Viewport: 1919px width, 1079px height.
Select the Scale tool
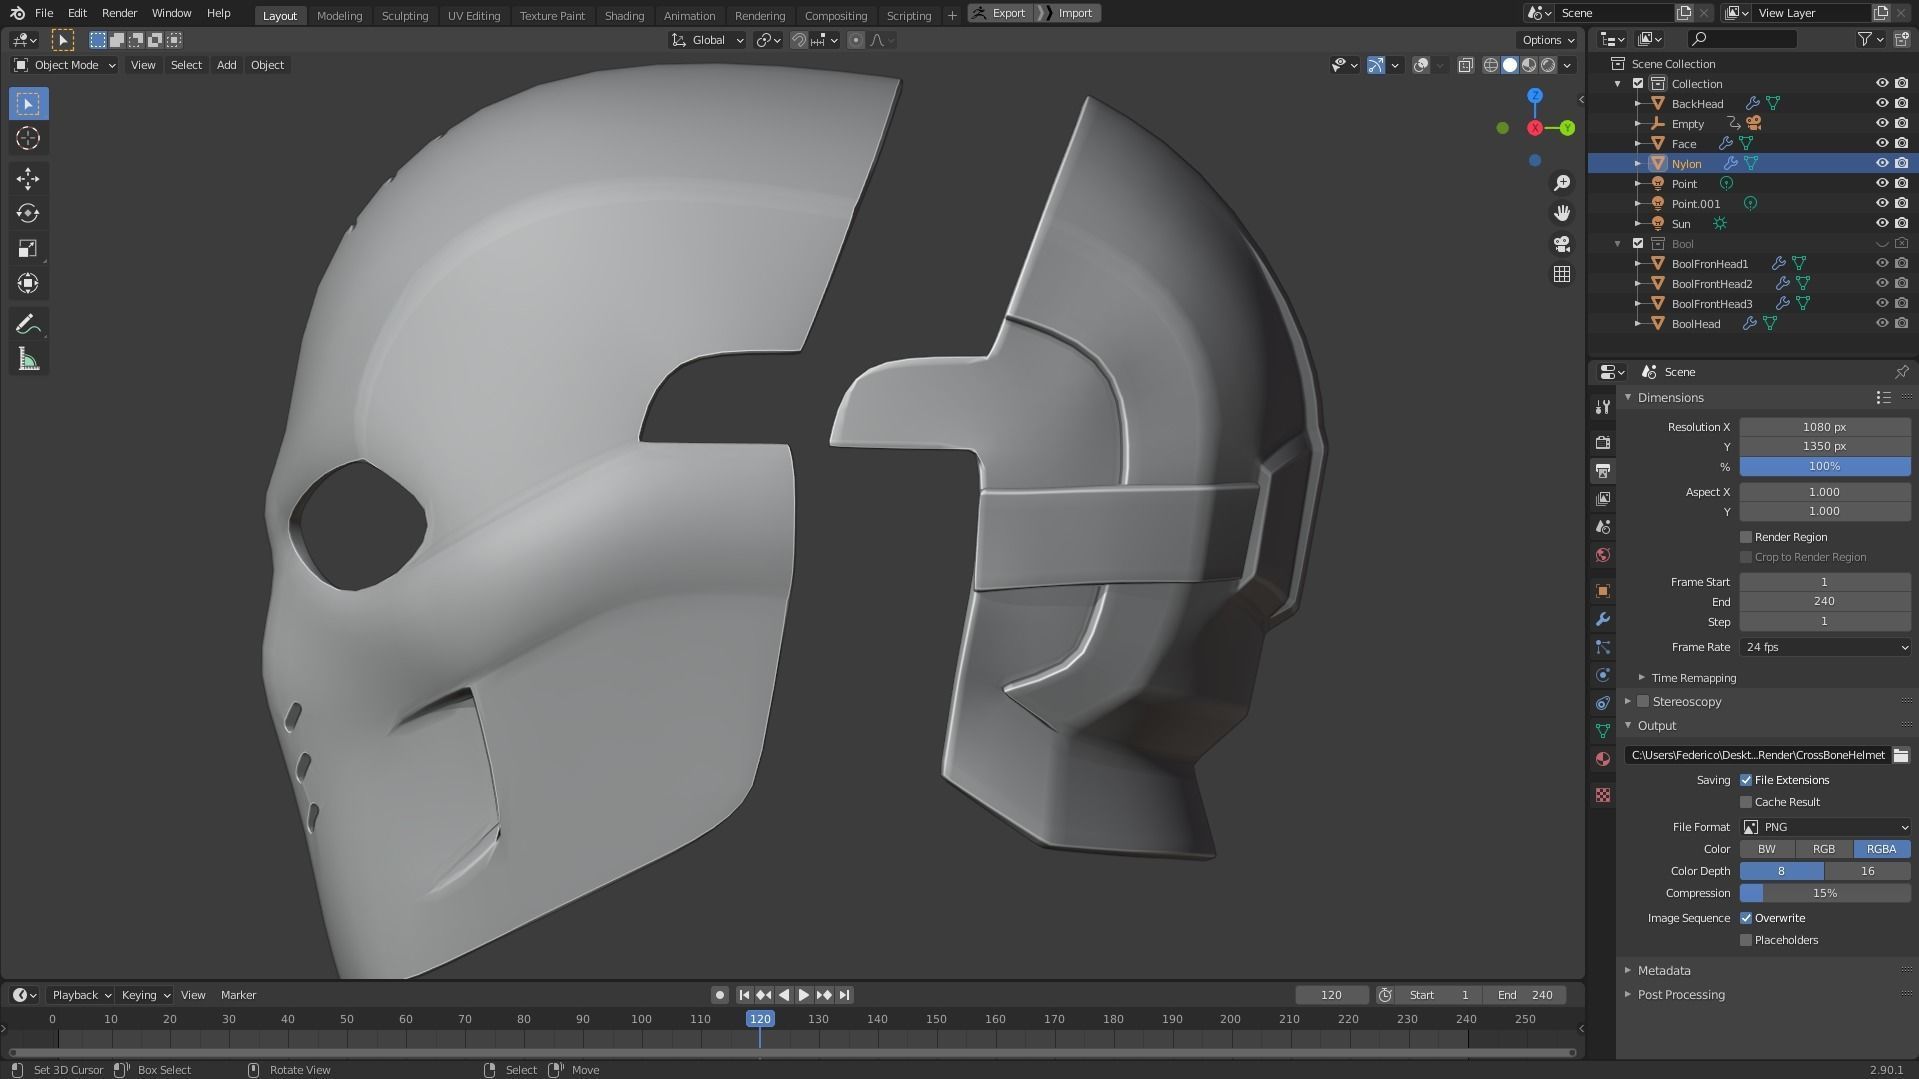(28, 248)
